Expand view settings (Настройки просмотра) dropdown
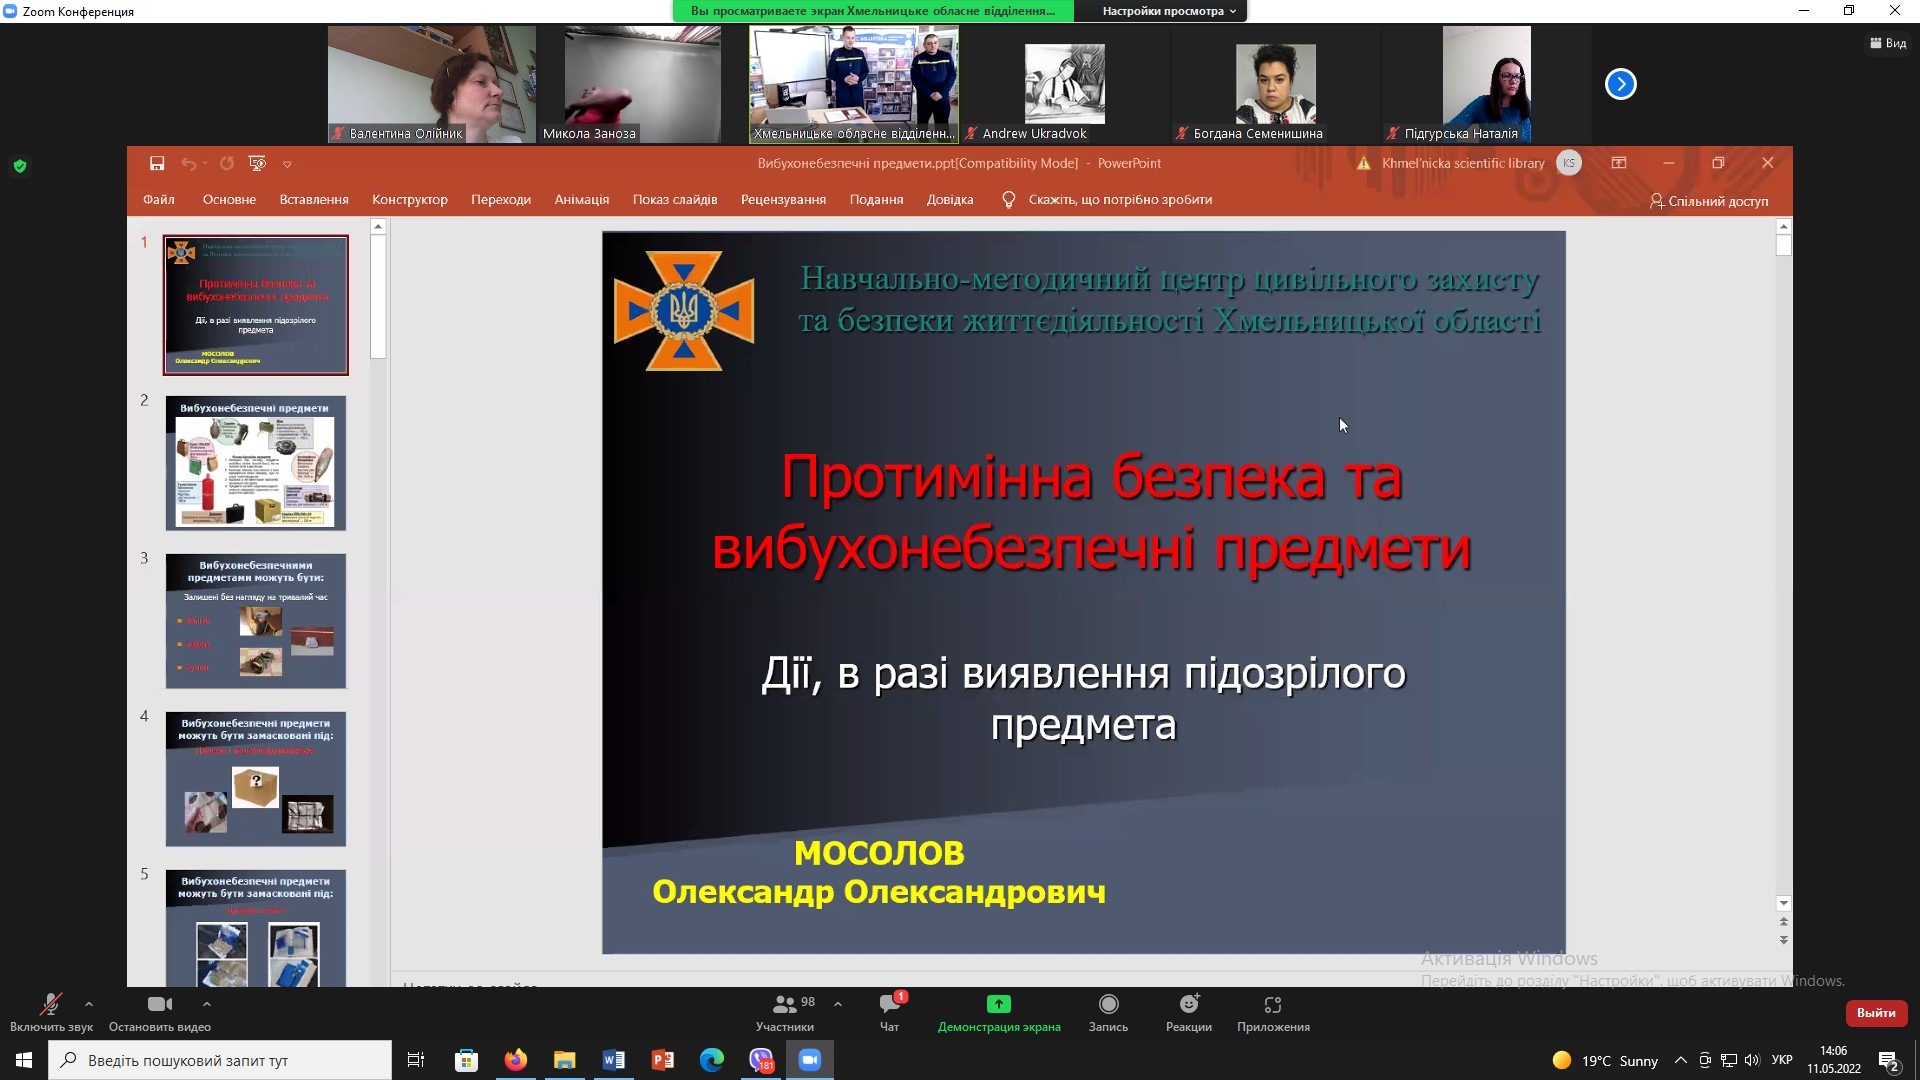Viewport: 1920px width, 1080px height. coord(1169,11)
